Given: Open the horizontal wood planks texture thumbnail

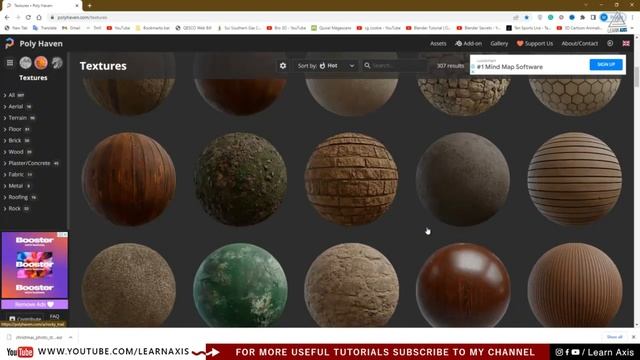Looking at the screenshot, I should click(575, 179).
